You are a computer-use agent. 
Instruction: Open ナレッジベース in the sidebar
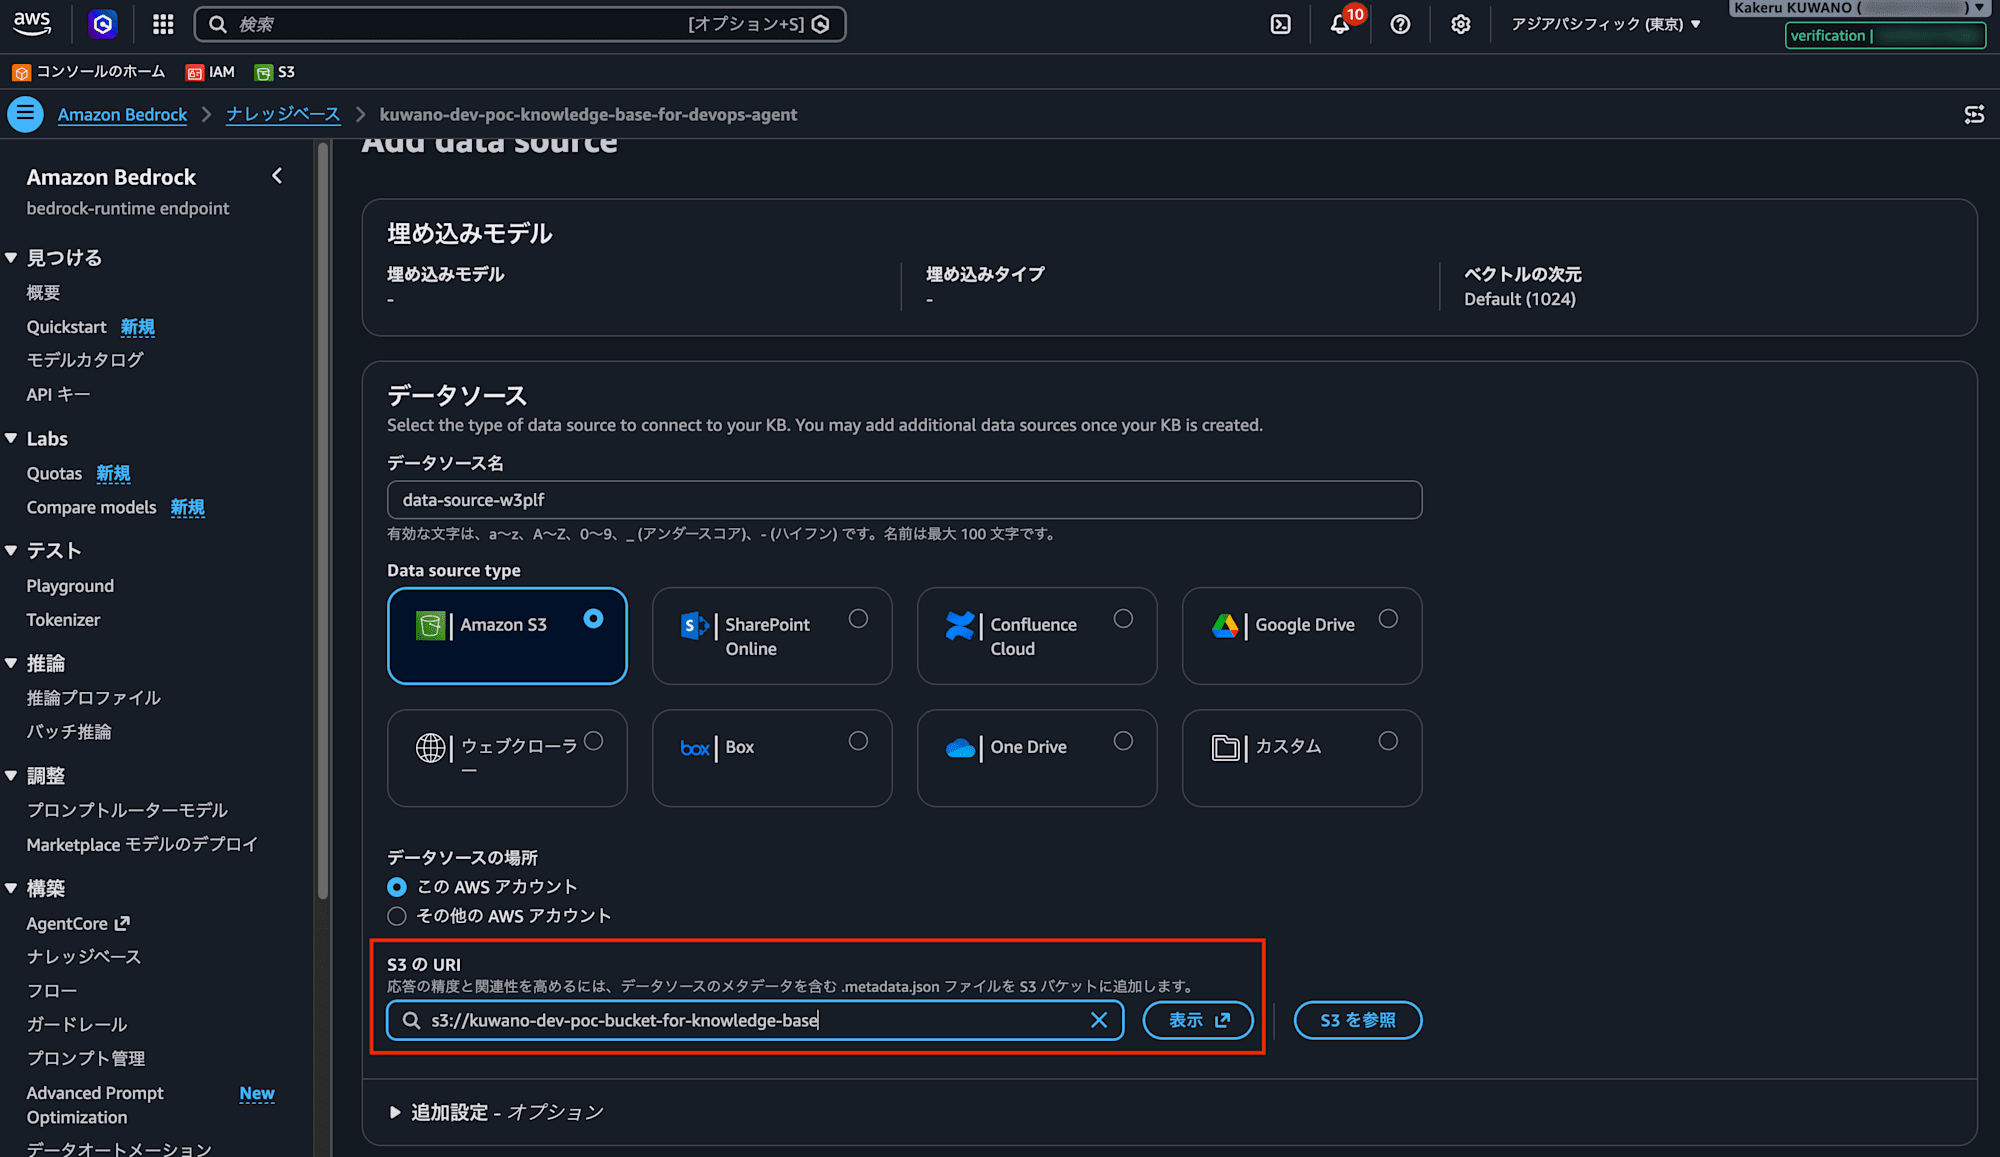[x=84, y=957]
